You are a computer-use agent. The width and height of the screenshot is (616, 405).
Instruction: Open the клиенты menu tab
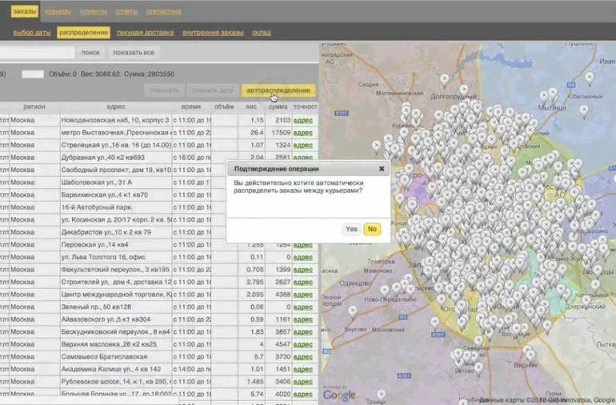tap(93, 11)
